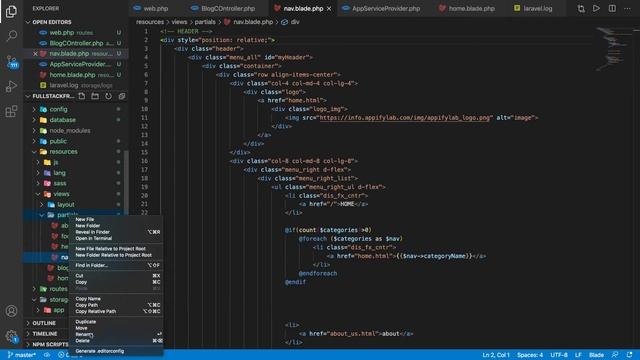Click the master branch indicator in the status bar
The image size is (640, 360).
(x=22, y=355)
